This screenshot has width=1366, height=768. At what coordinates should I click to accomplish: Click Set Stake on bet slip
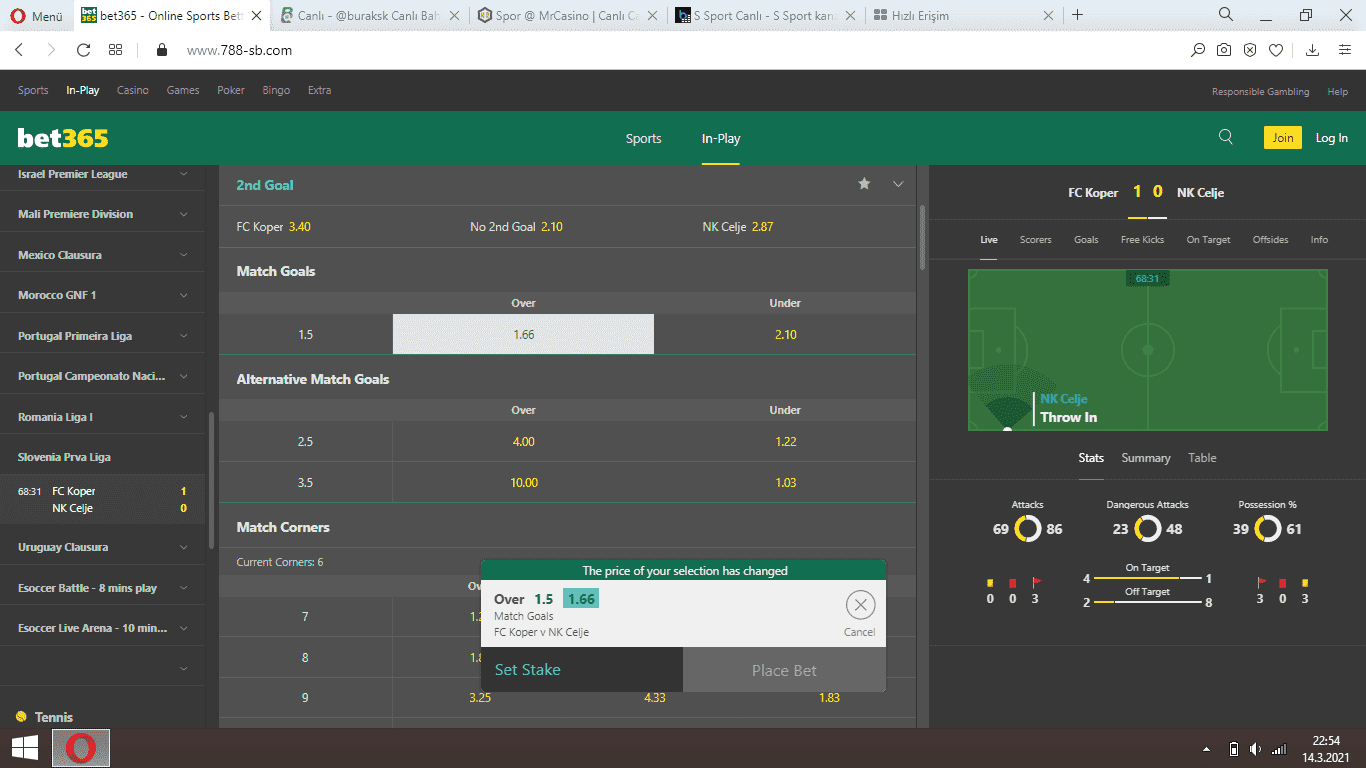(582, 670)
